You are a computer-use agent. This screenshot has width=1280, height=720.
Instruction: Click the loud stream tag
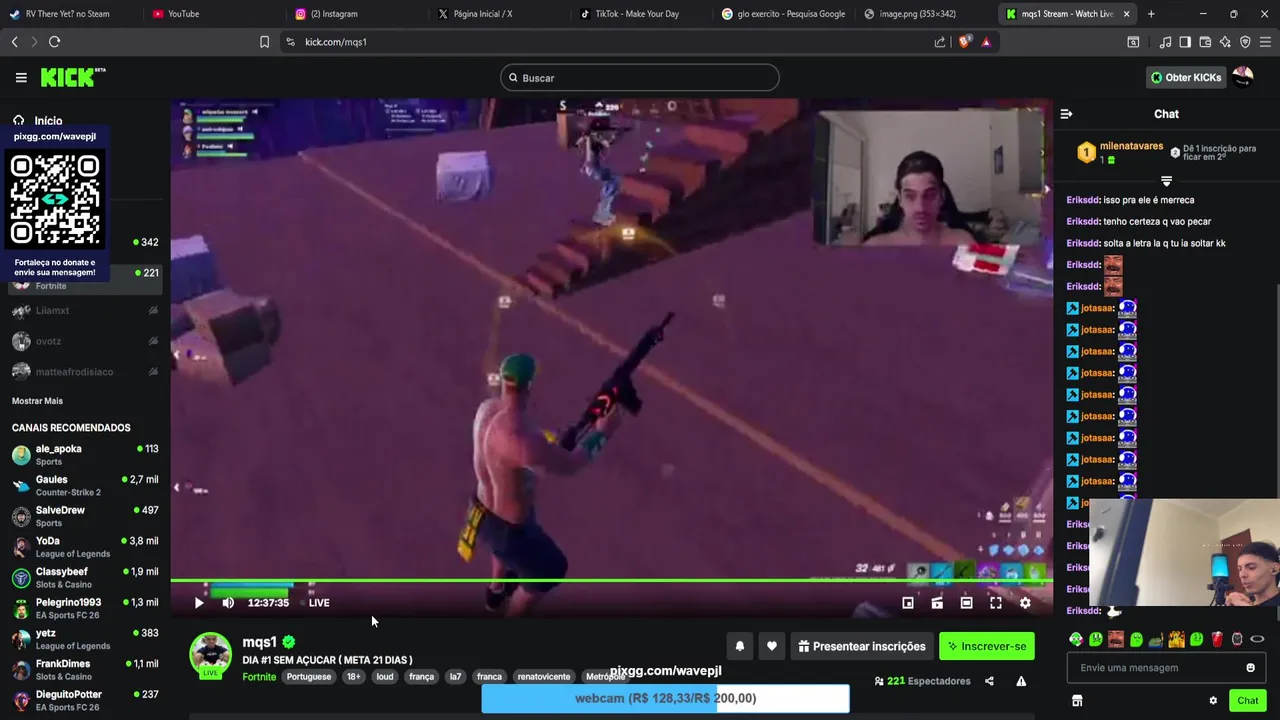pyautogui.click(x=385, y=677)
